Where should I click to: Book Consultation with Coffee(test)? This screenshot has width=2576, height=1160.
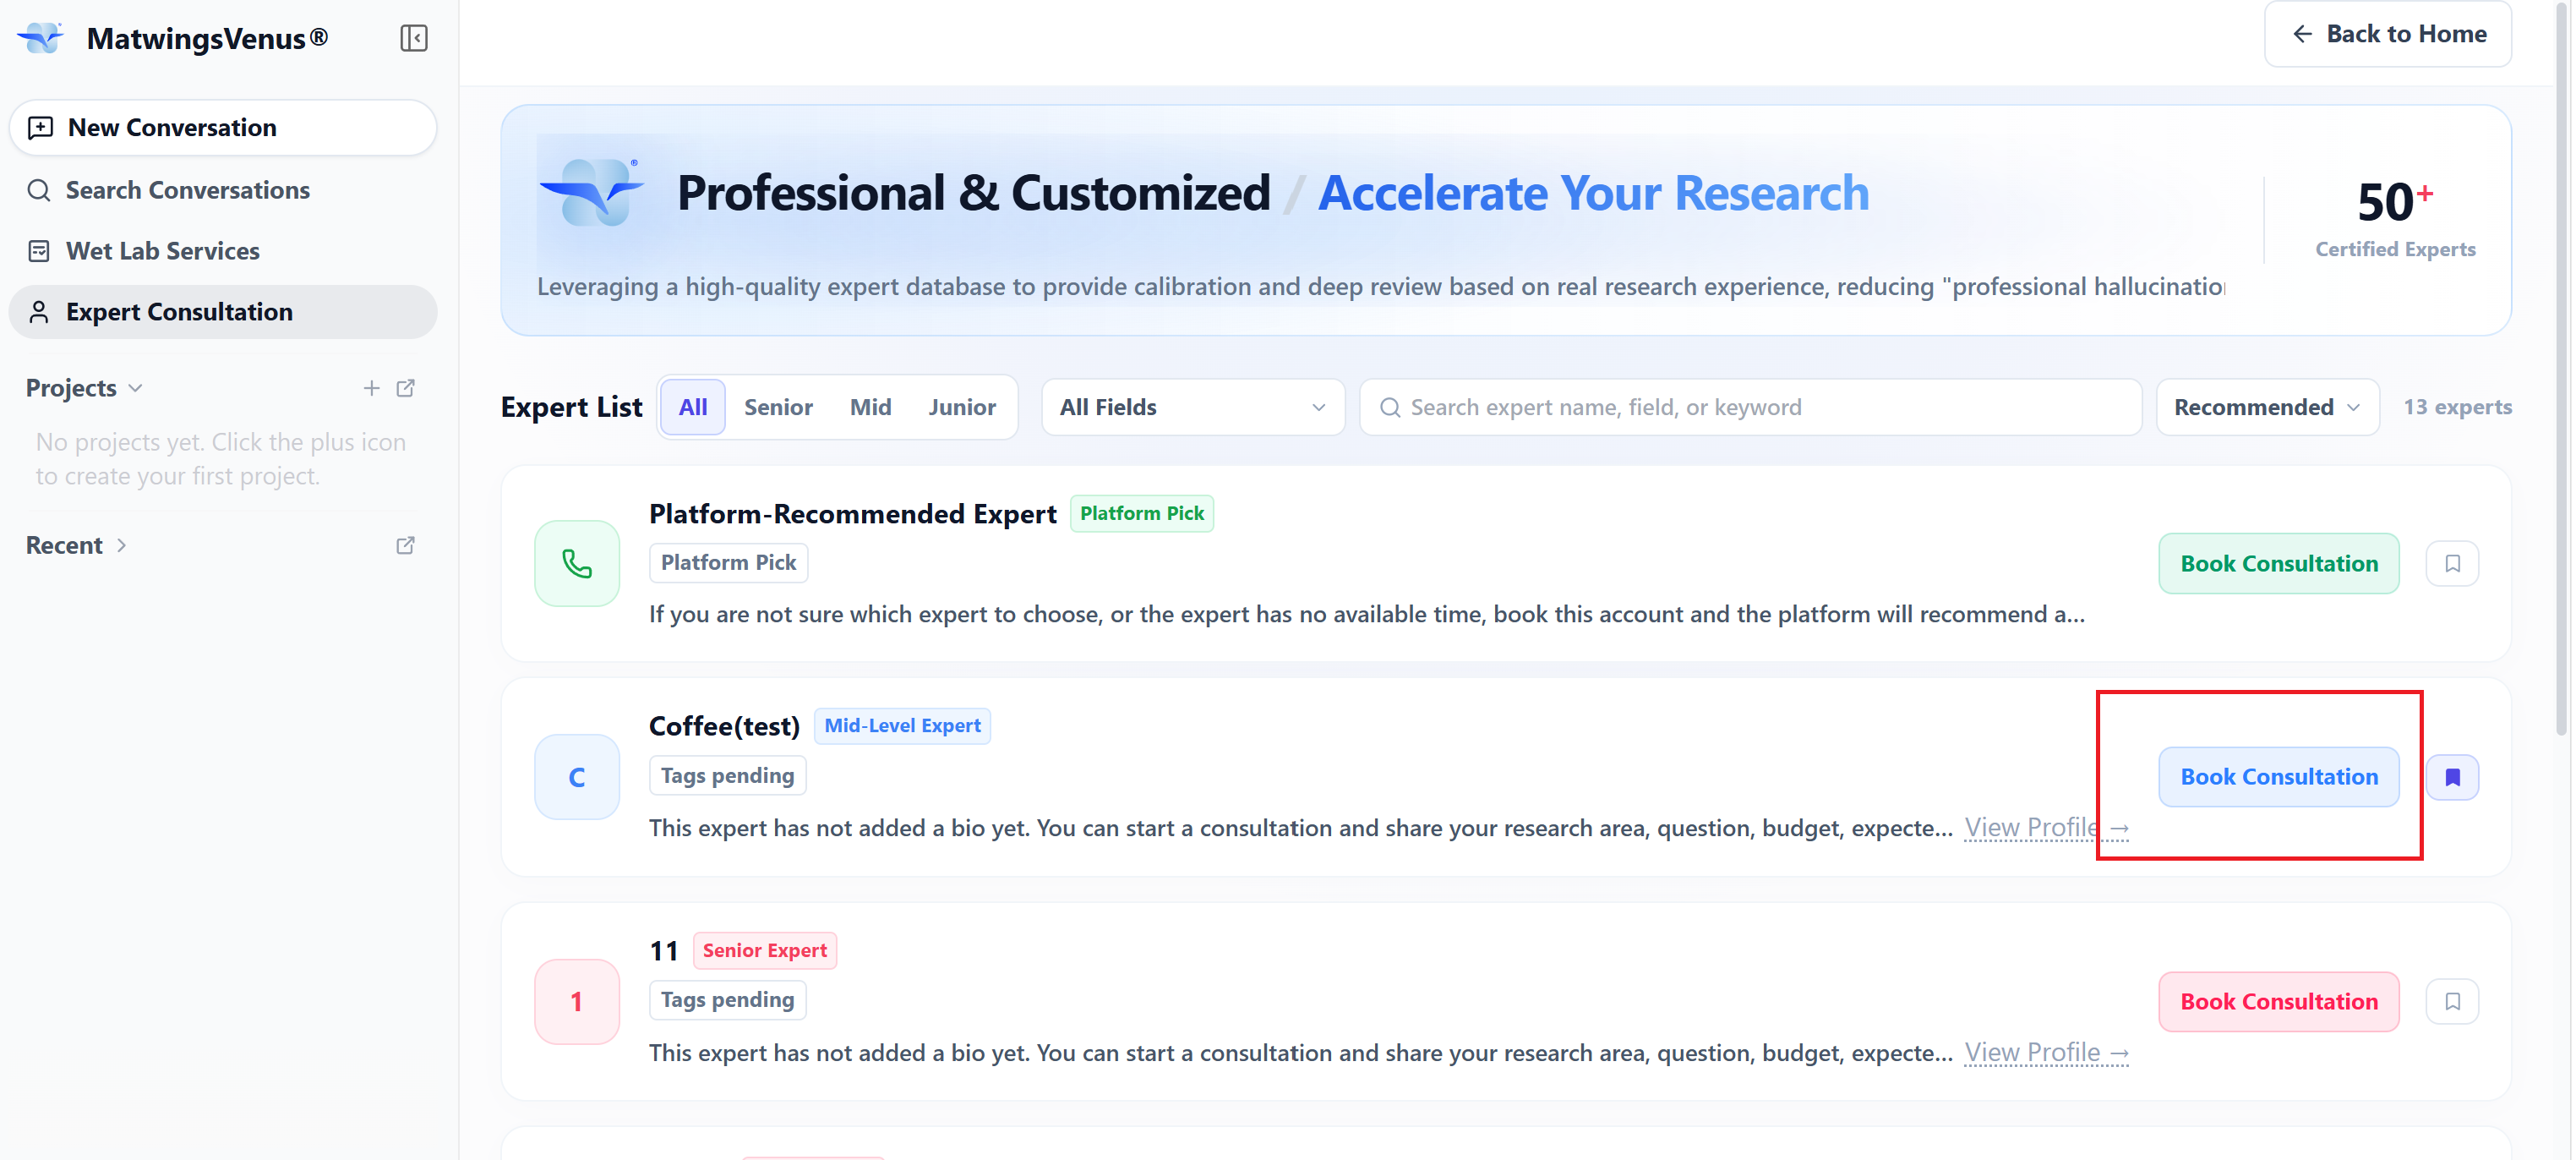(2278, 777)
